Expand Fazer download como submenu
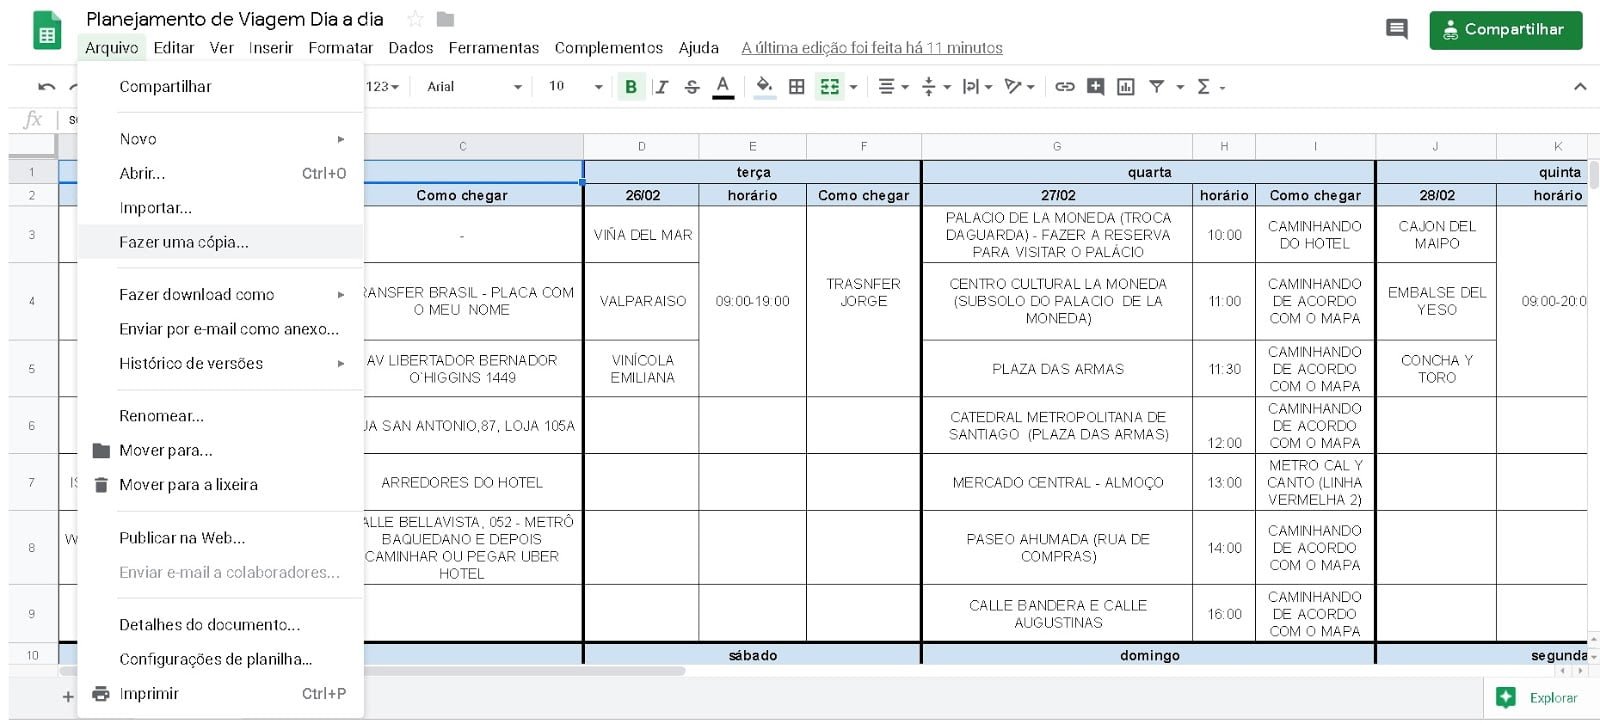This screenshot has height=724, width=1600. point(221,295)
